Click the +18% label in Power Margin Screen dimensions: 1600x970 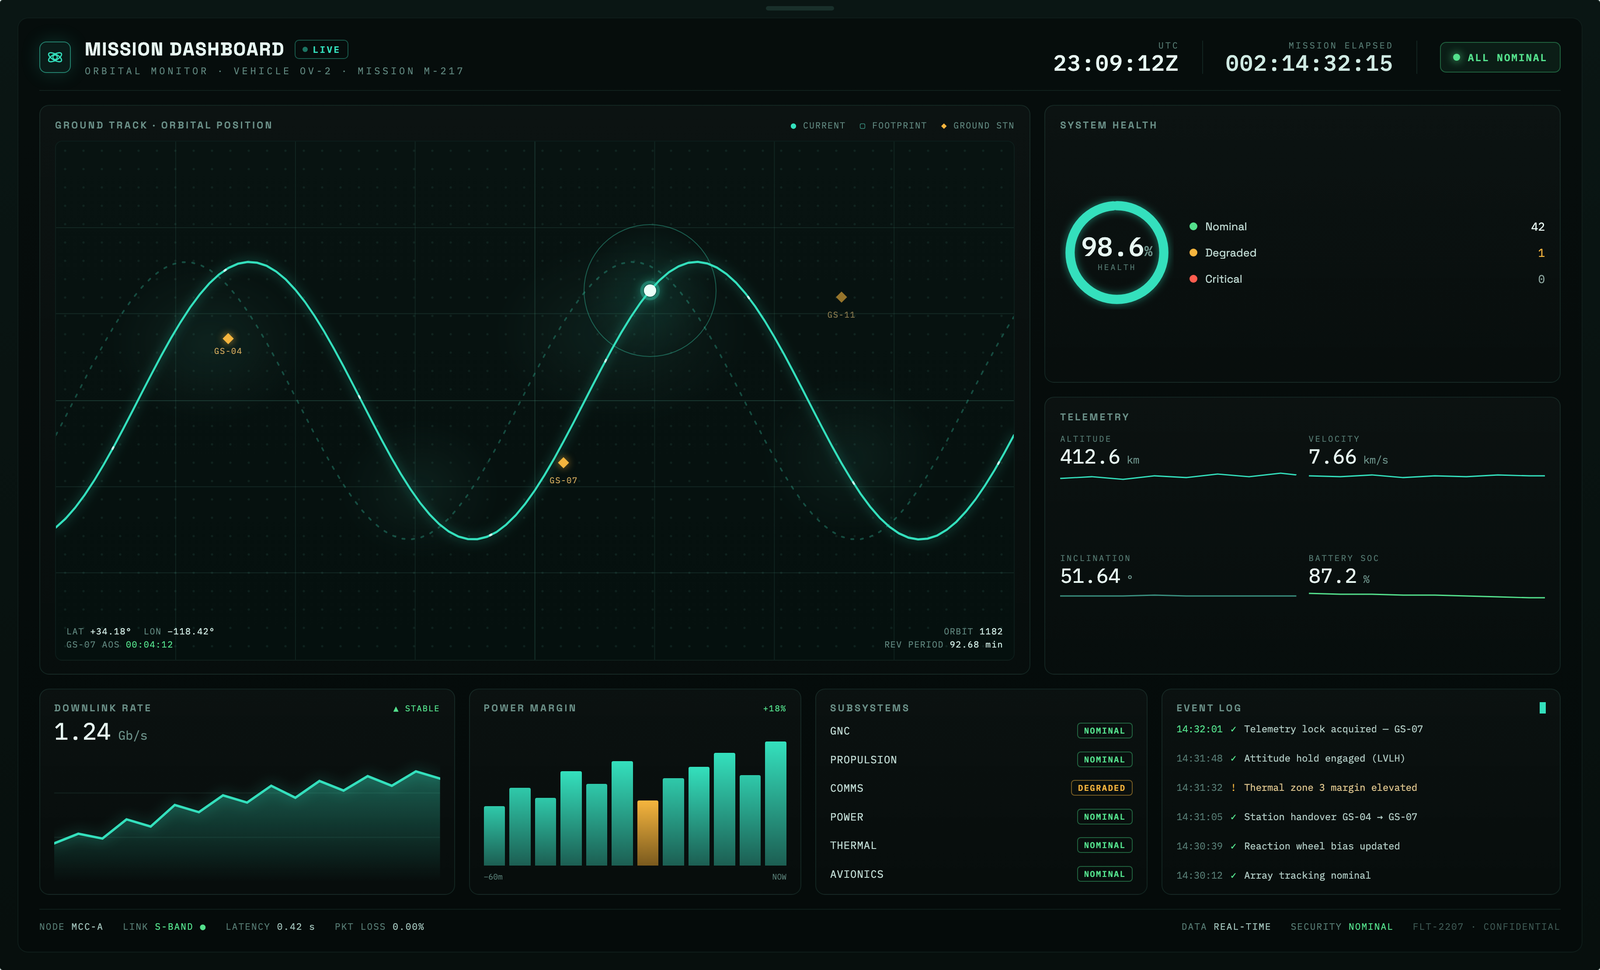click(x=774, y=709)
